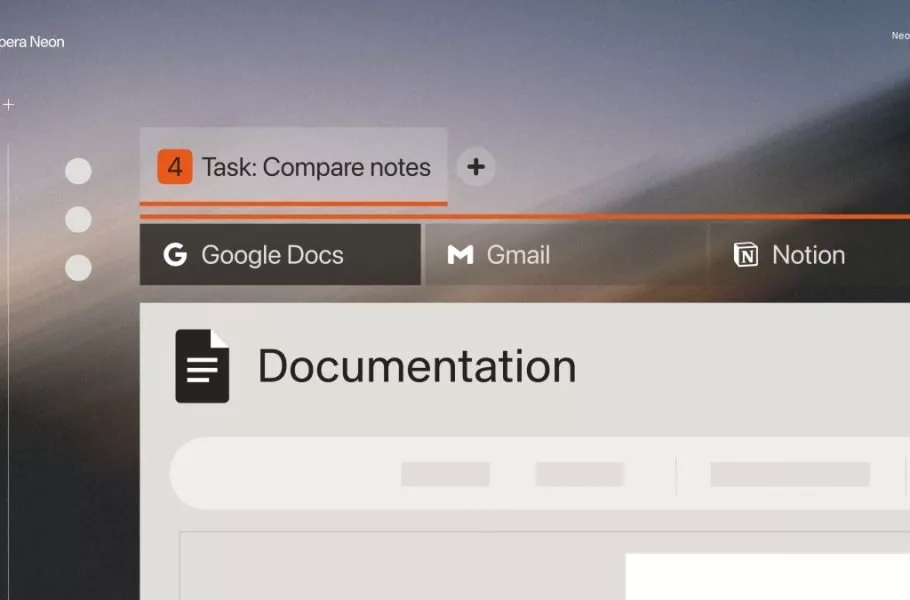Open the Gmail tab
The height and width of the screenshot is (600, 910).
566,255
